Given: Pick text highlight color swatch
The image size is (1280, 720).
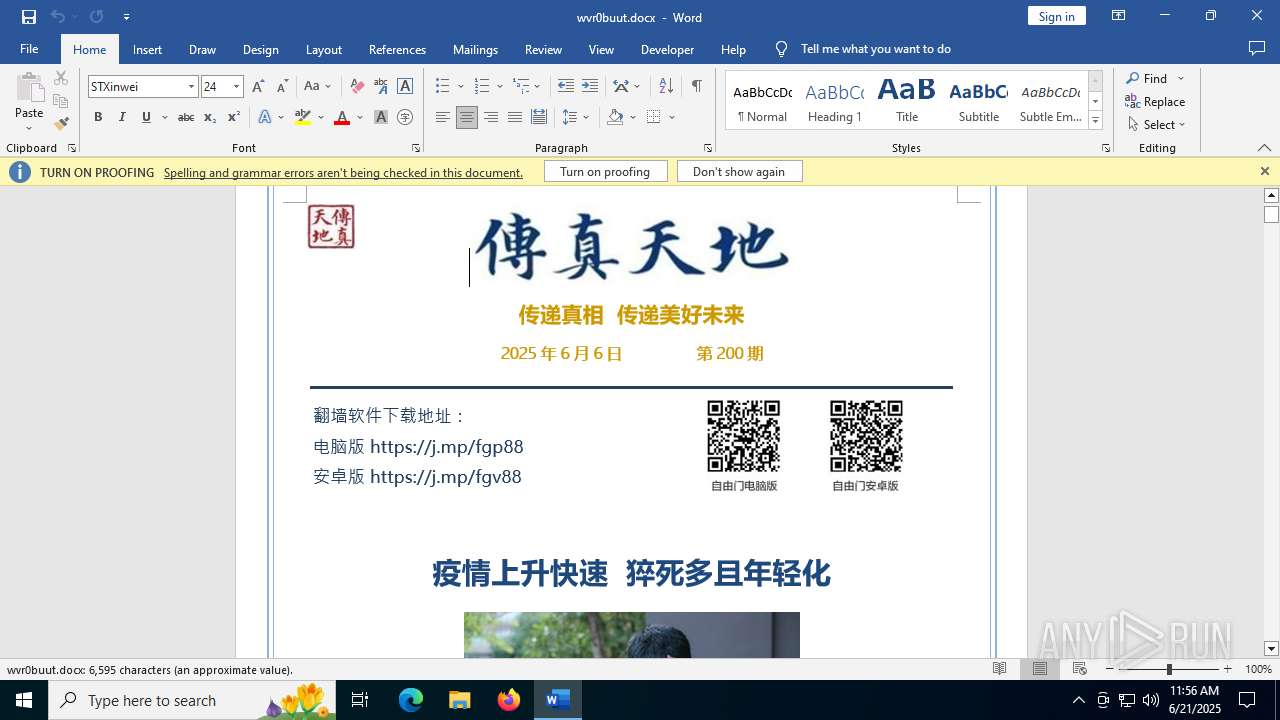Looking at the screenshot, I should [x=303, y=117].
